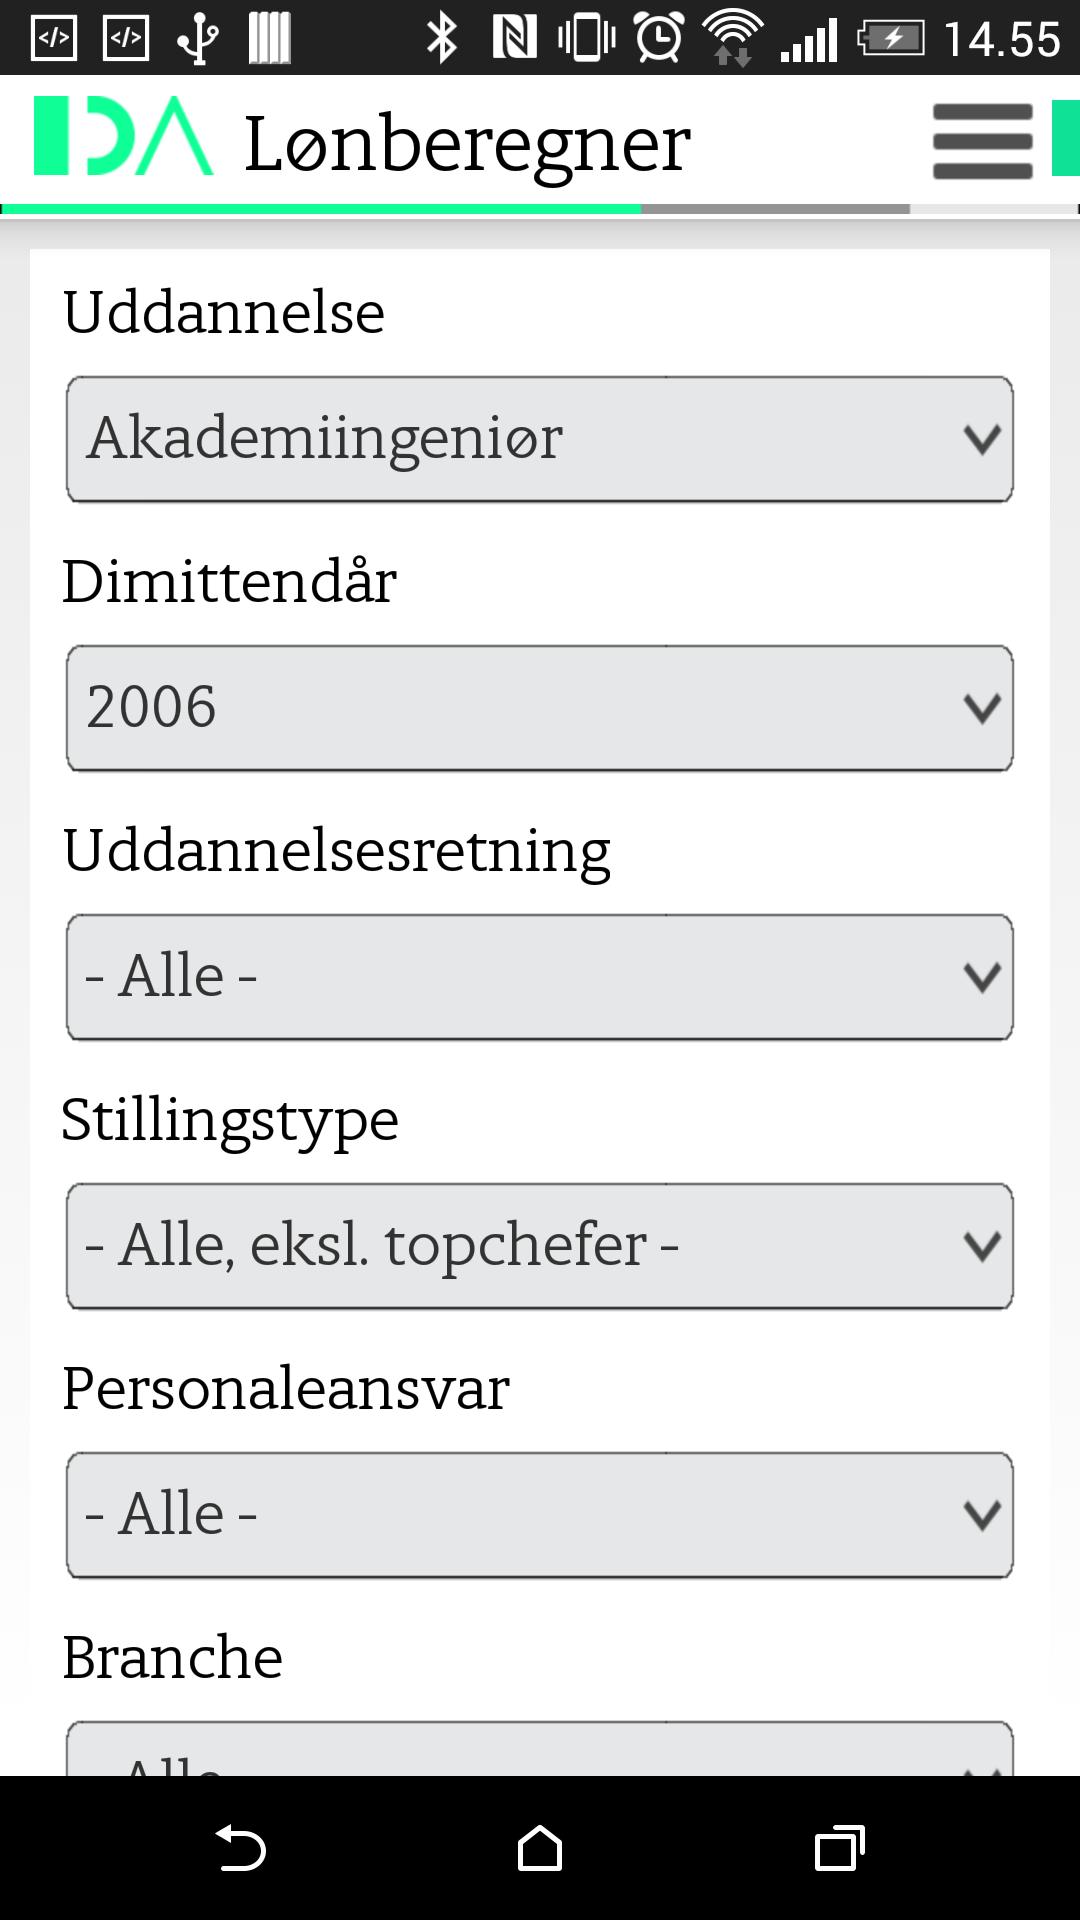Tap the USB connection status icon

point(198,39)
